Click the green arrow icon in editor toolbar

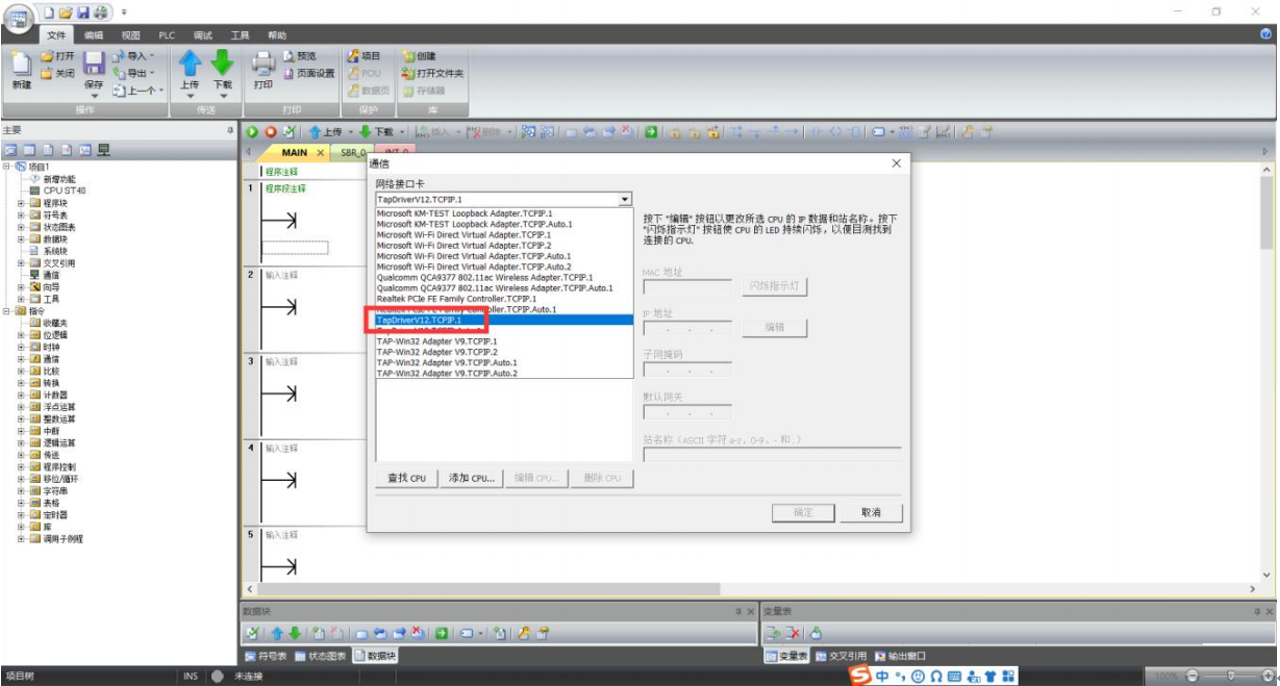click(x=651, y=132)
